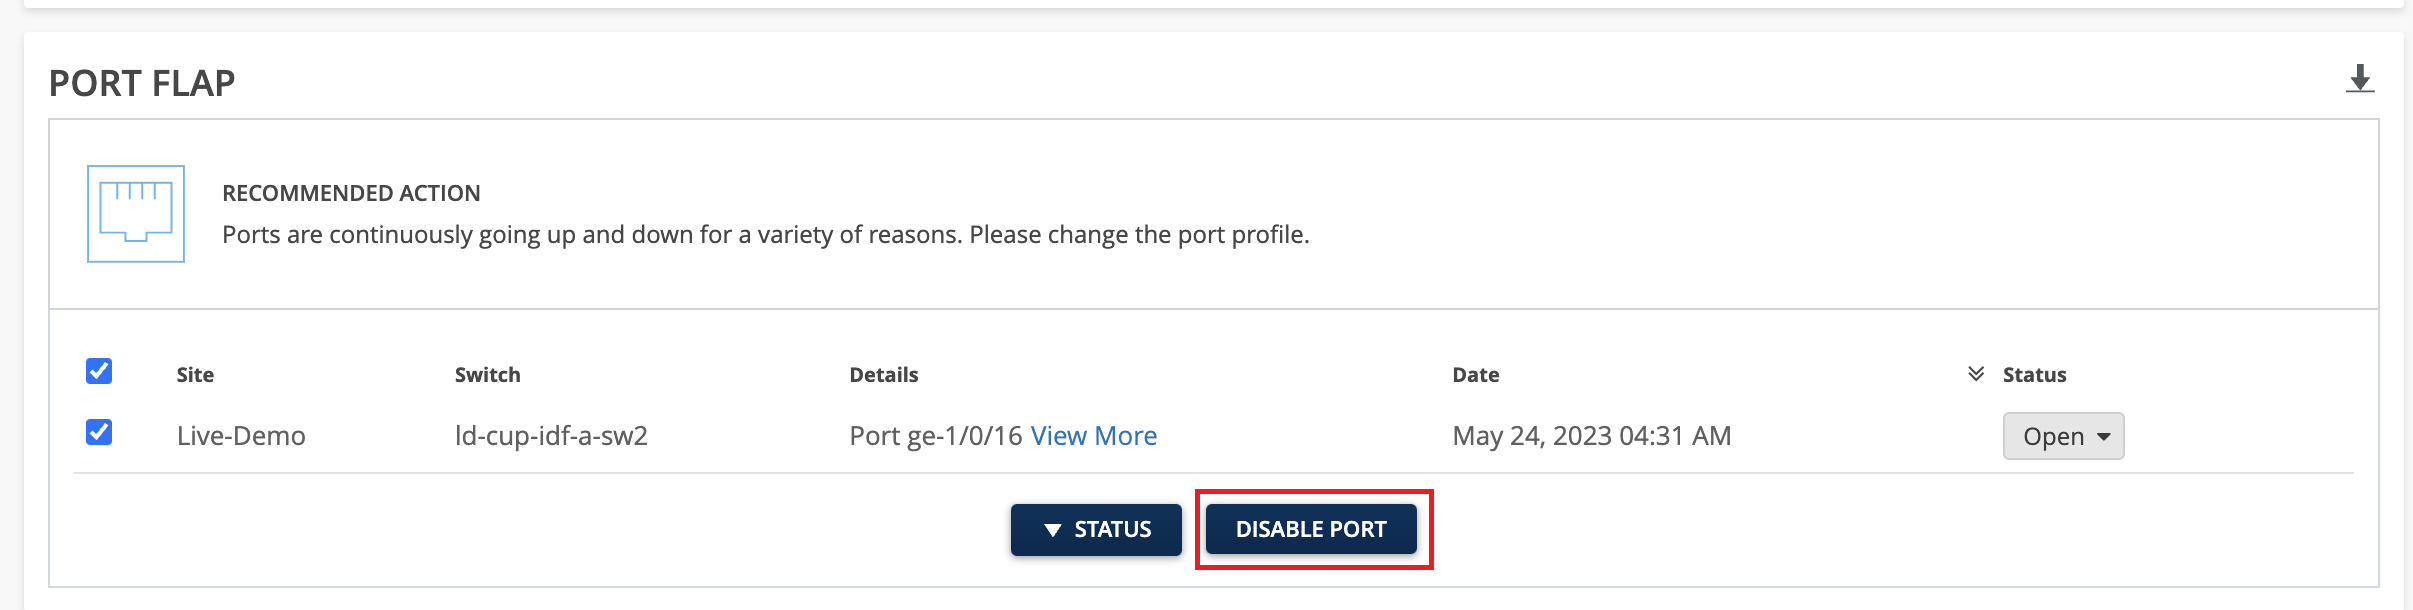Uncheck the Live-Demo row checkbox
The height and width of the screenshot is (610, 2413).
[x=99, y=432]
